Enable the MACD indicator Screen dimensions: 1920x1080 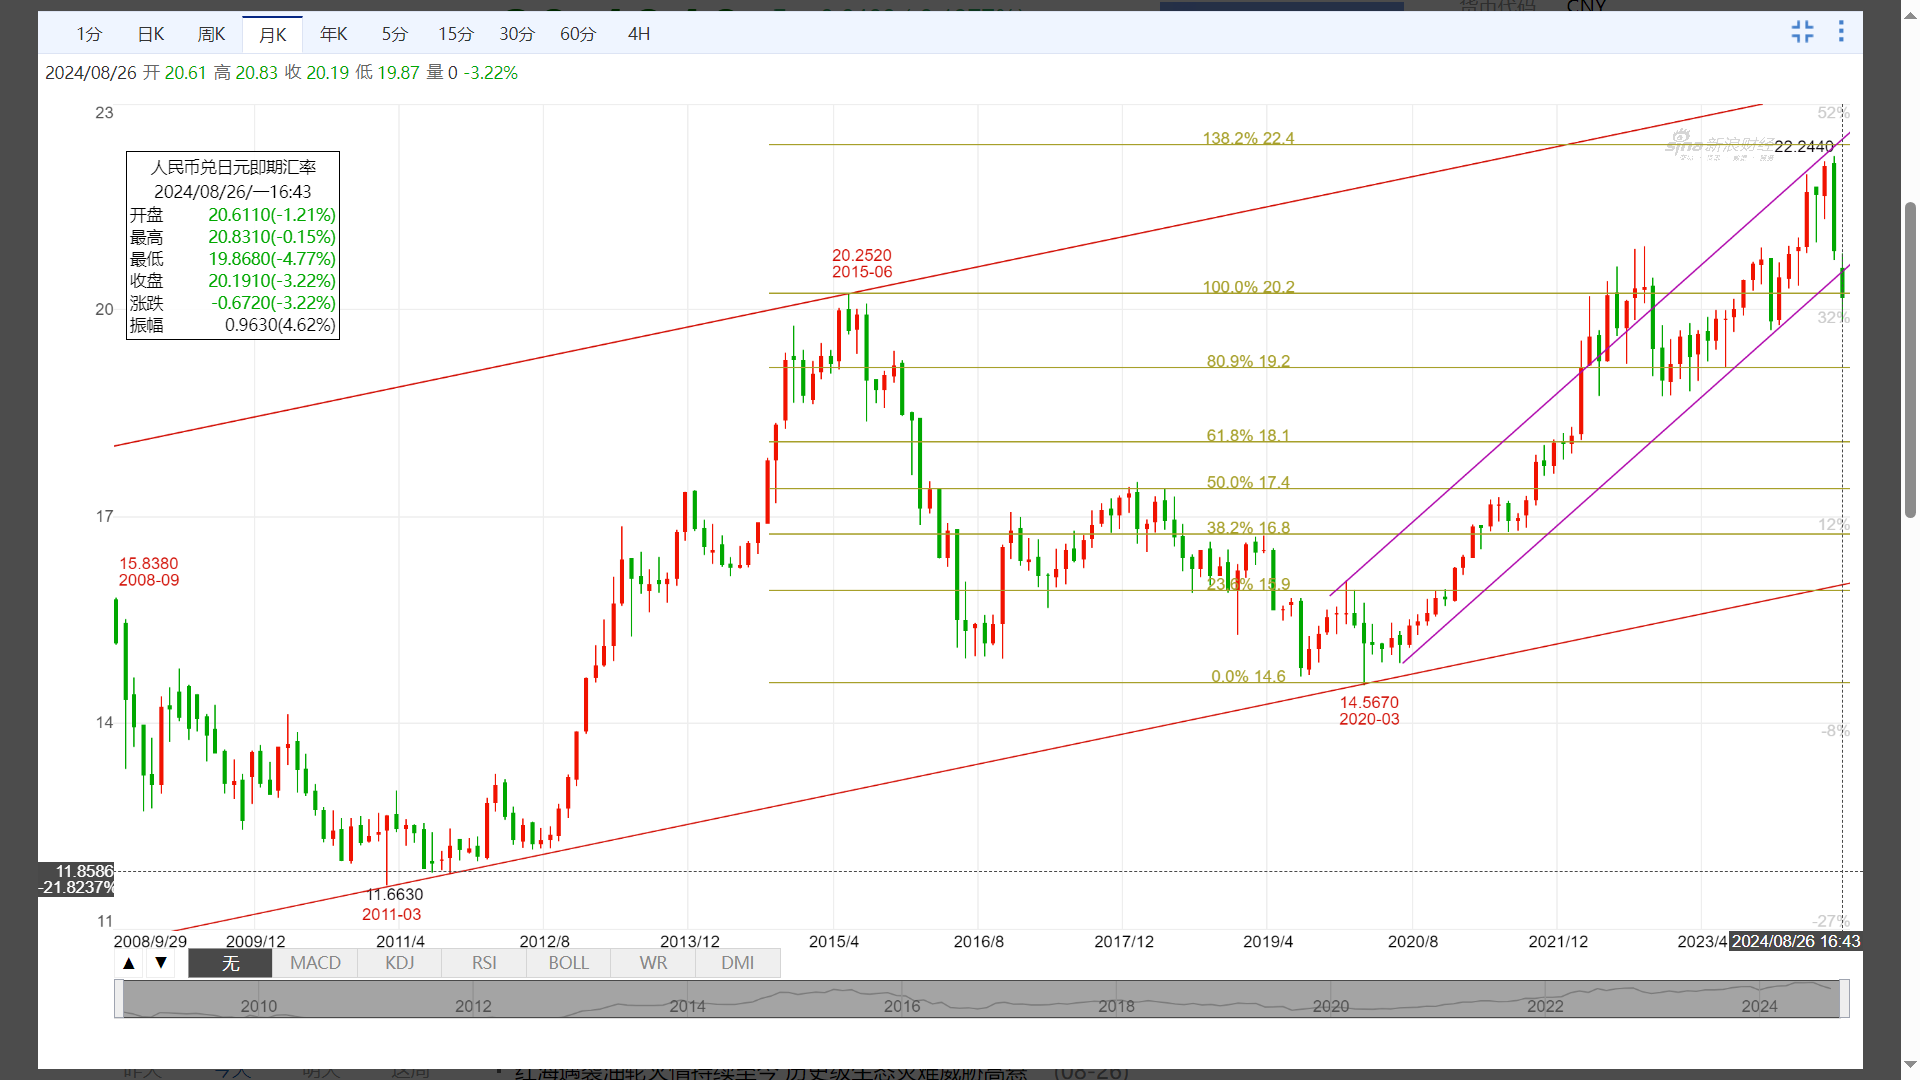pos(315,963)
